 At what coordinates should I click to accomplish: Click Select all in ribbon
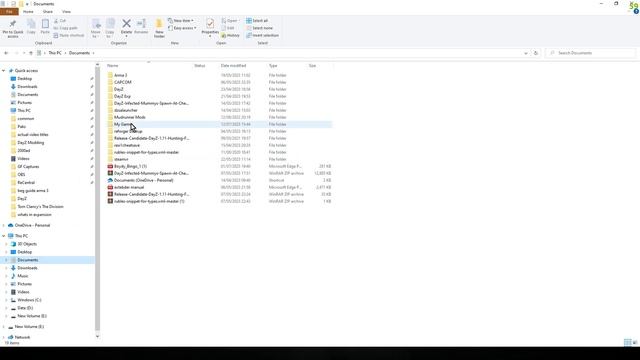tap(257, 21)
